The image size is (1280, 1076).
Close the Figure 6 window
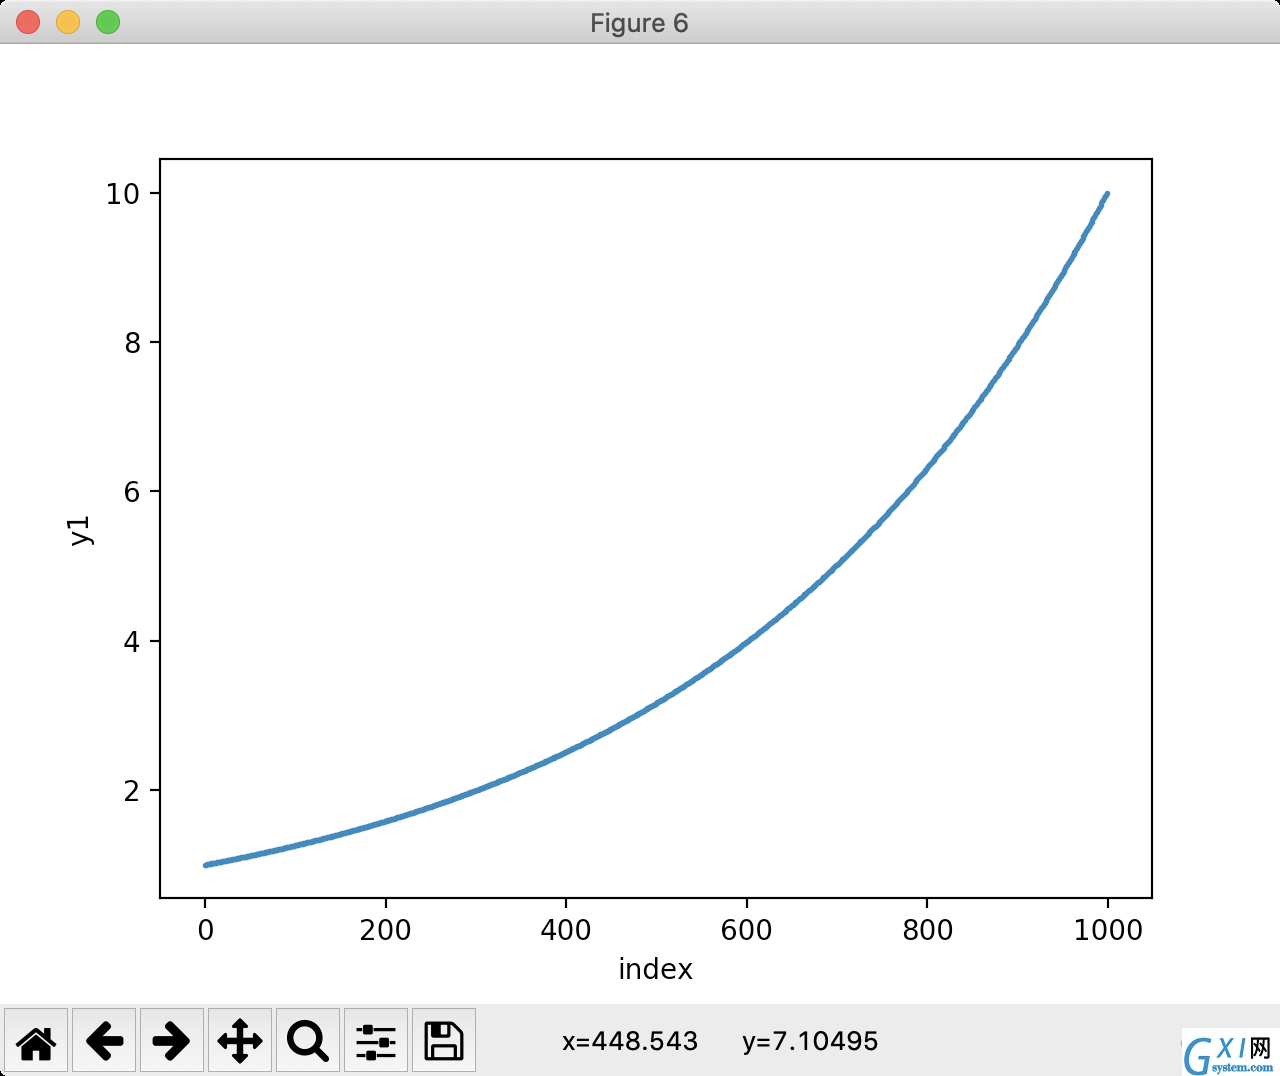(28, 22)
